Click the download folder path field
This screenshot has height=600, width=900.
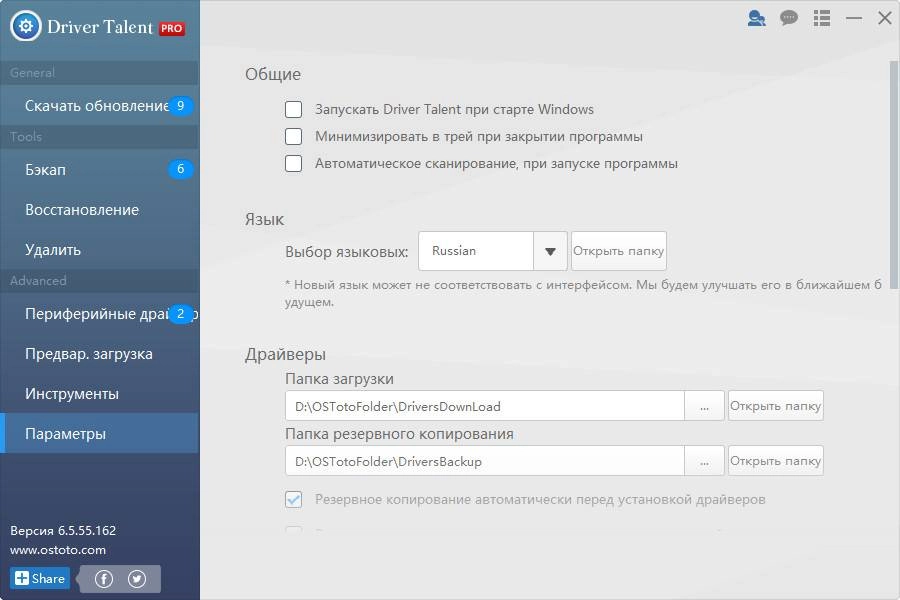click(484, 406)
